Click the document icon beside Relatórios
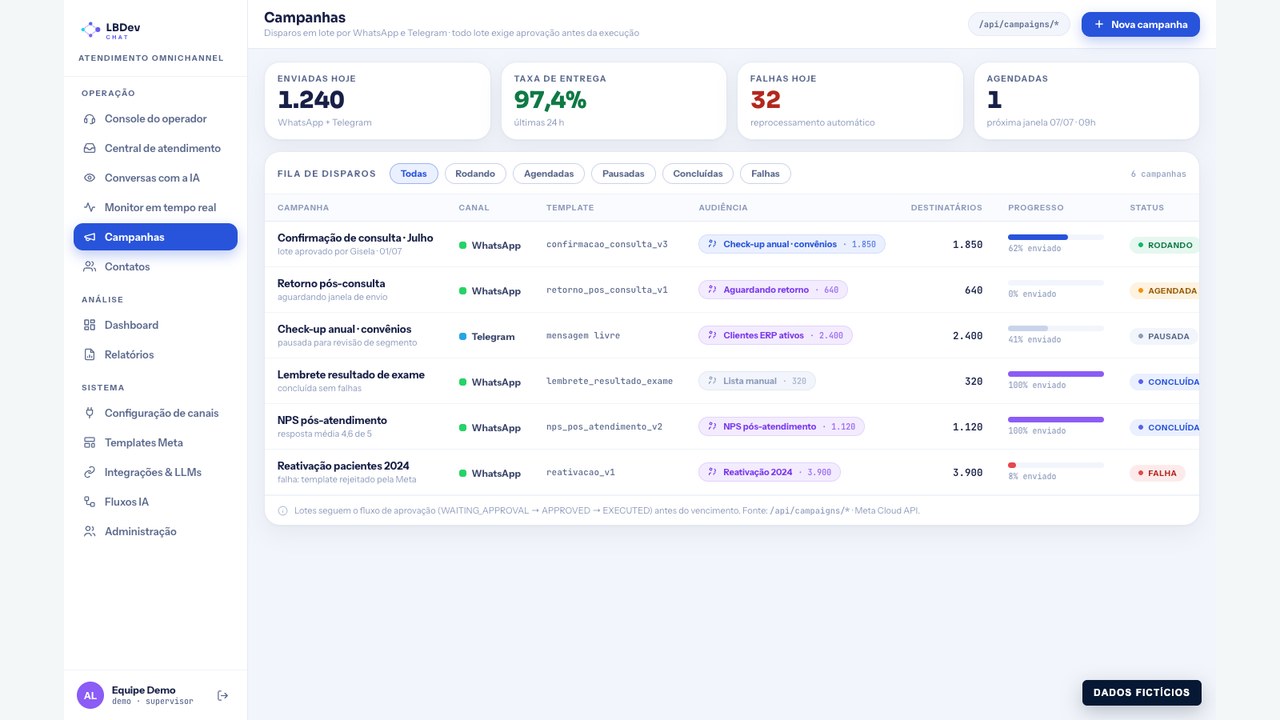Image resolution: width=1280 pixels, height=720 pixels. [90, 354]
